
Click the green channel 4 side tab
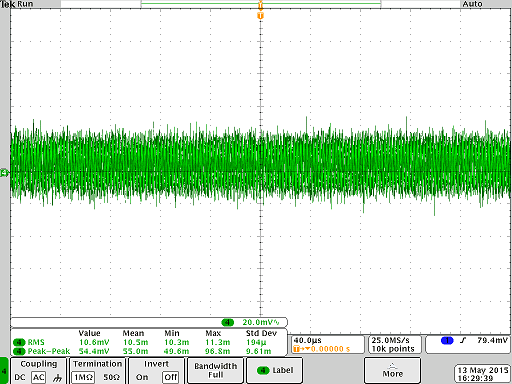point(4,370)
